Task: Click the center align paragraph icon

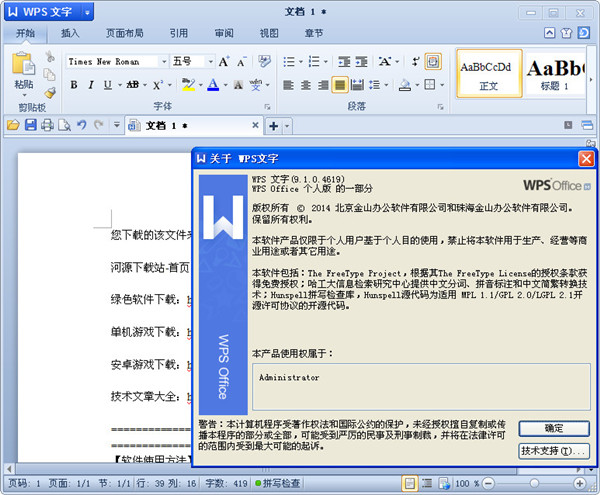Action: click(x=305, y=85)
